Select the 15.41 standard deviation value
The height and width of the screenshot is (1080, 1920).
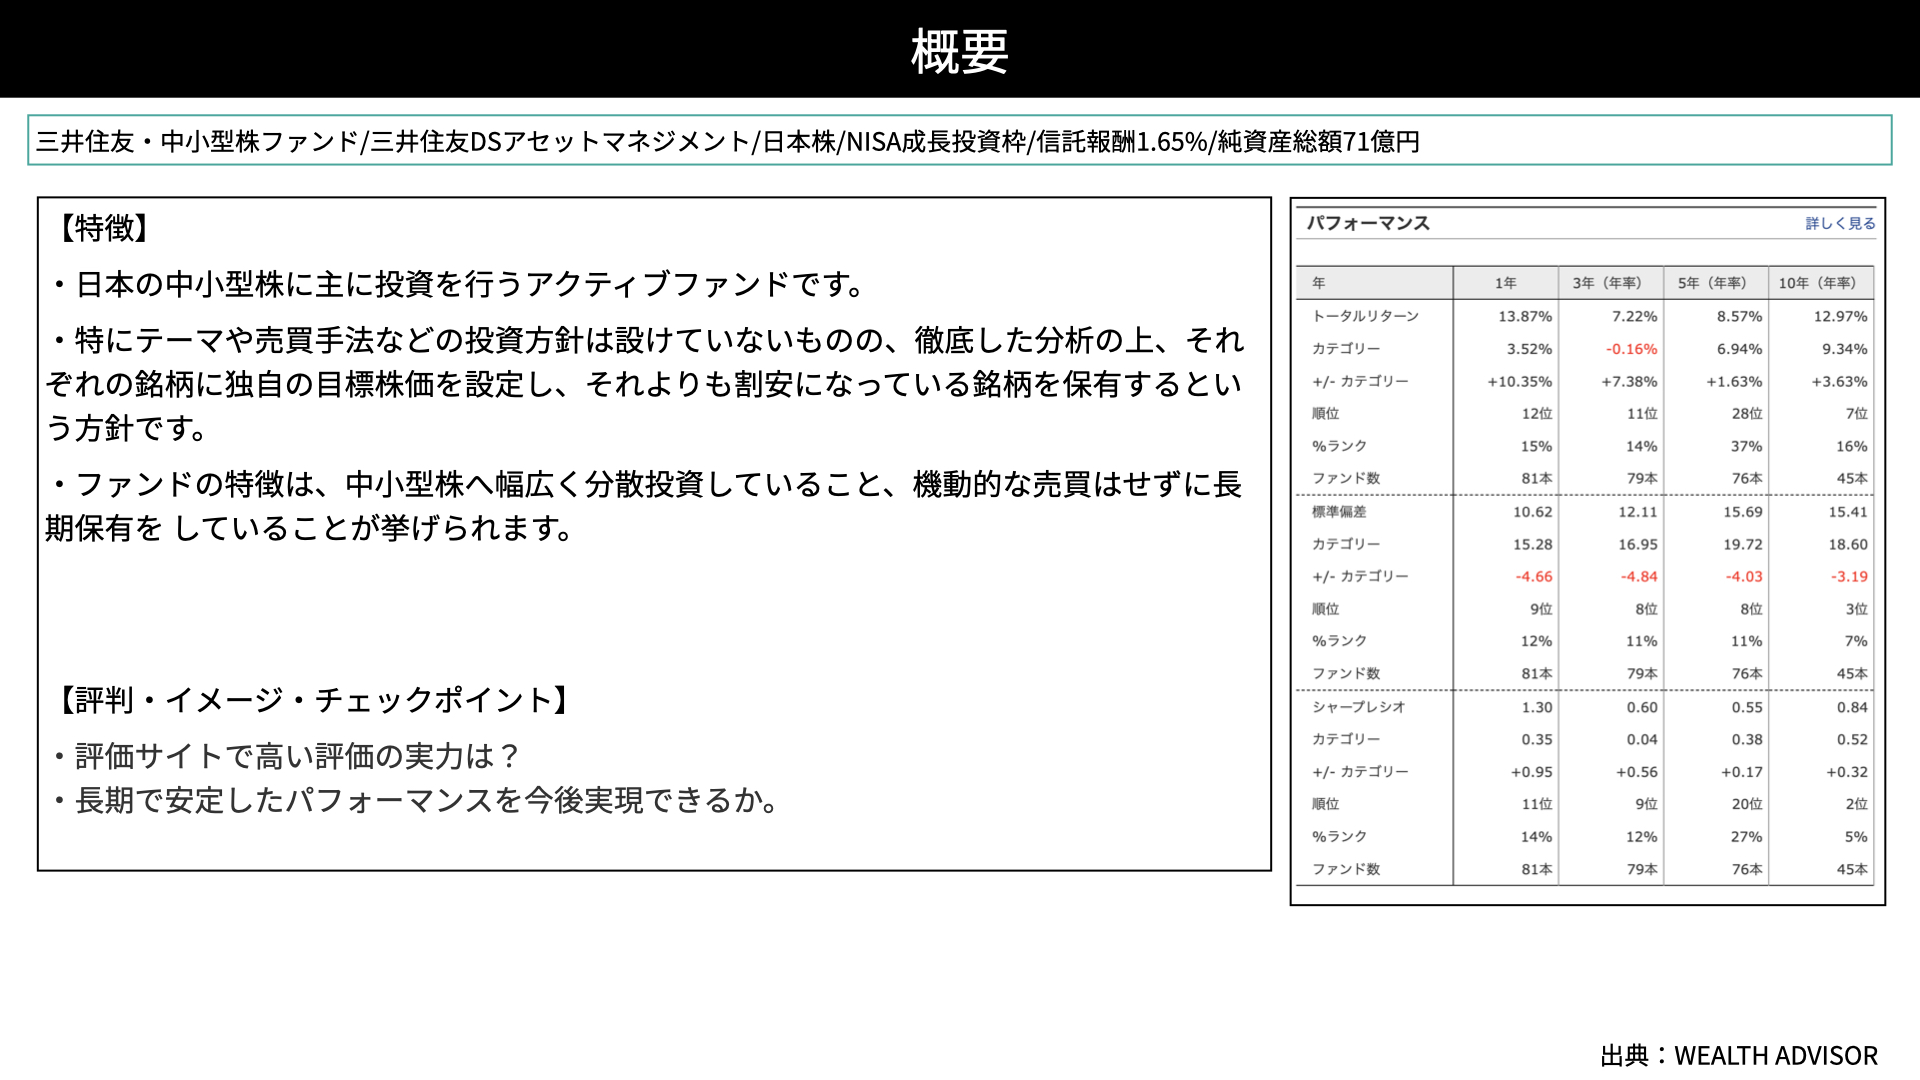coord(1848,512)
